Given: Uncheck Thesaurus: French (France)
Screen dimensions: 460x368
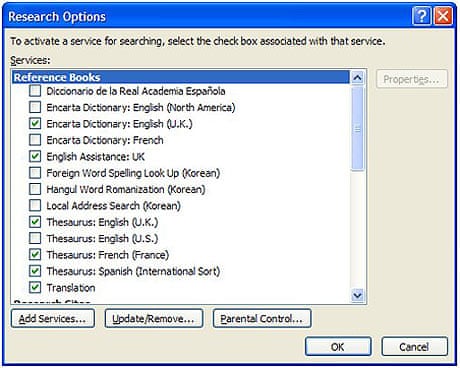Looking at the screenshot, I should pyautogui.click(x=35, y=255).
